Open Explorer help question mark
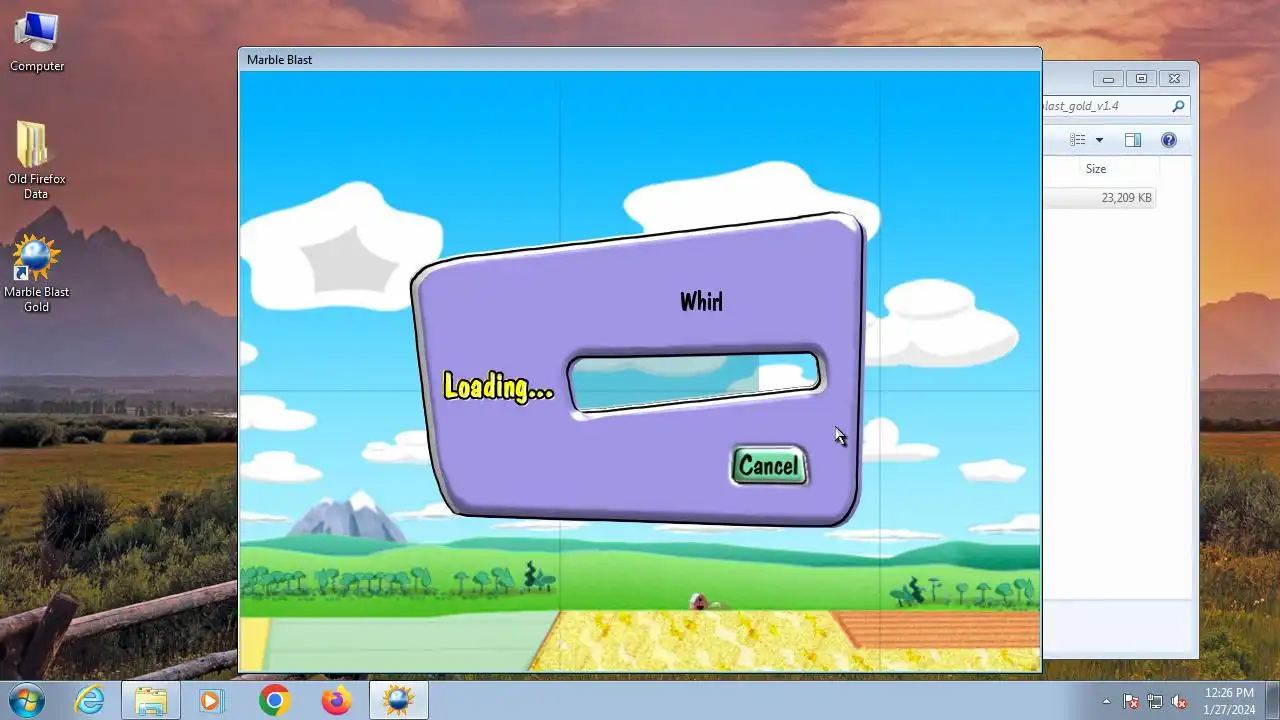The width and height of the screenshot is (1280, 720). pos(1168,140)
